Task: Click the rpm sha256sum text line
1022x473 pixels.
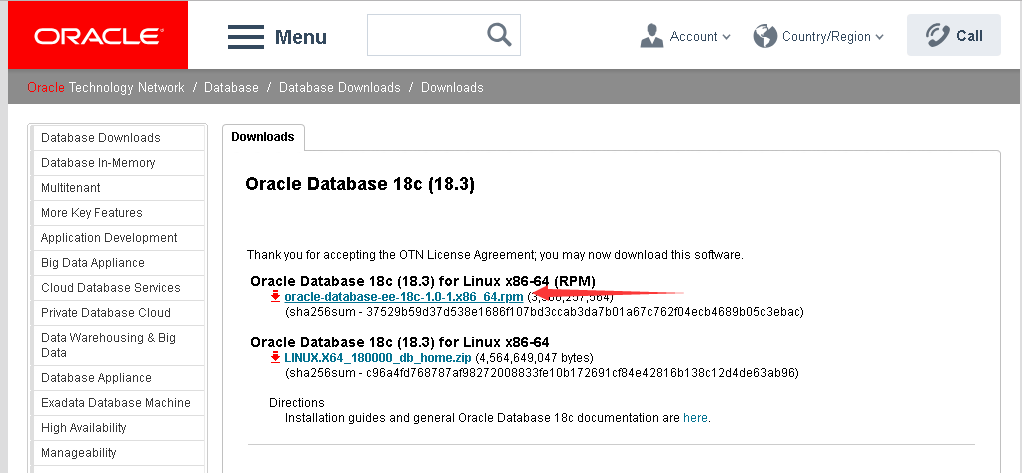Action: 544,312
